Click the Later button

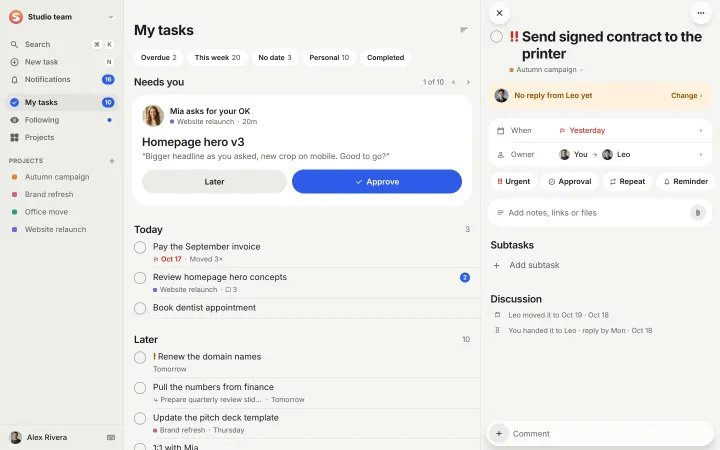[214, 182]
